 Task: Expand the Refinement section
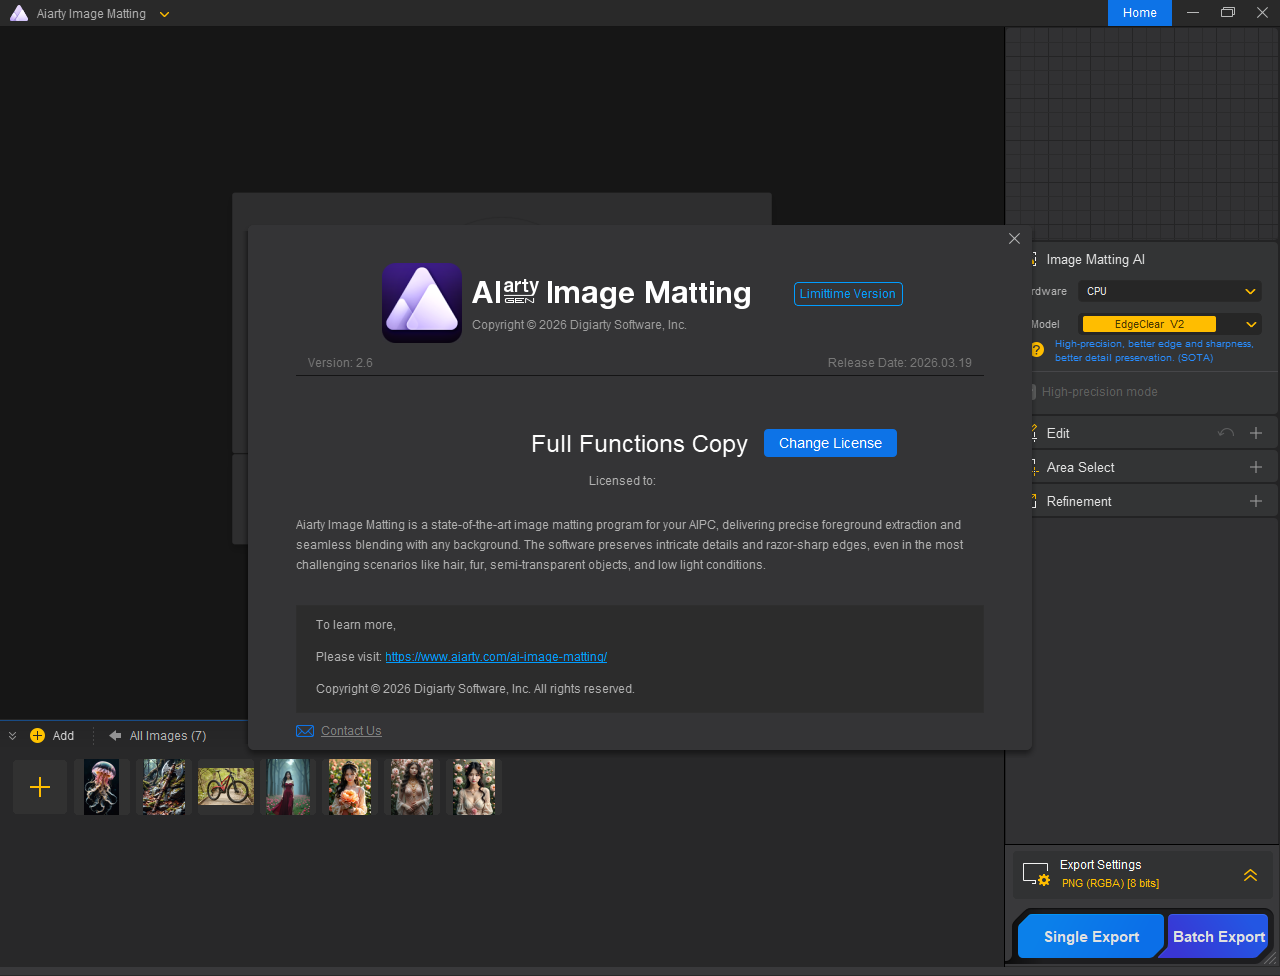pos(1256,501)
